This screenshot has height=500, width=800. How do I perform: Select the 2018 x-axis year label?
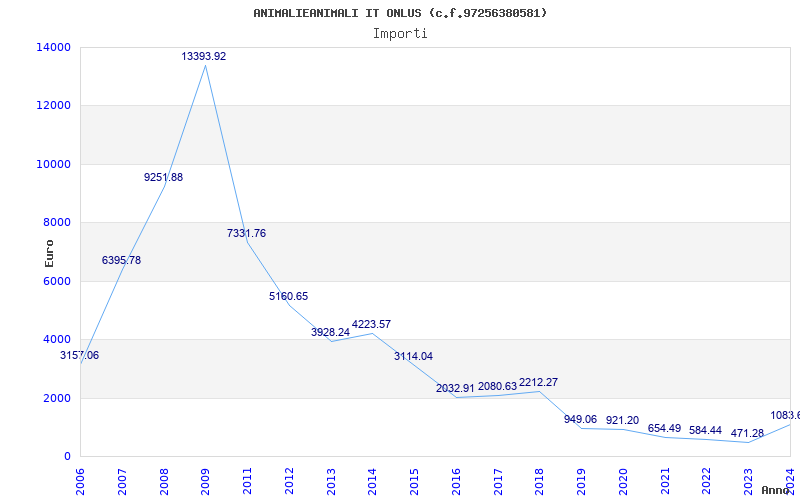[540, 482]
